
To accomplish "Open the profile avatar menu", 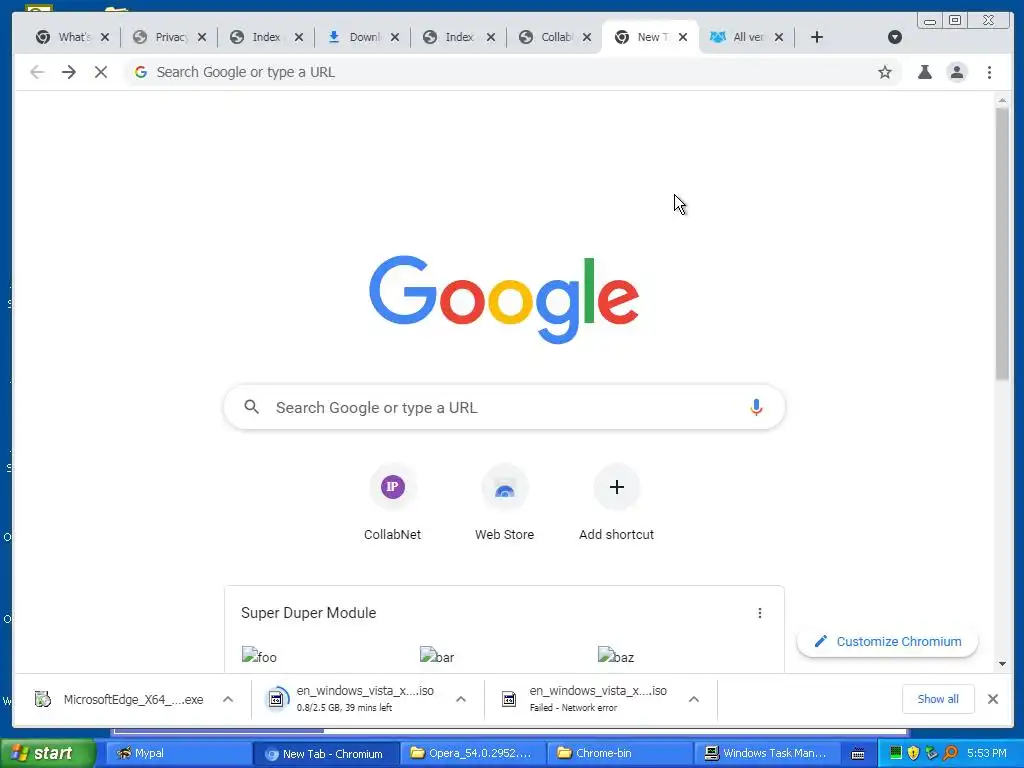I will click(957, 72).
